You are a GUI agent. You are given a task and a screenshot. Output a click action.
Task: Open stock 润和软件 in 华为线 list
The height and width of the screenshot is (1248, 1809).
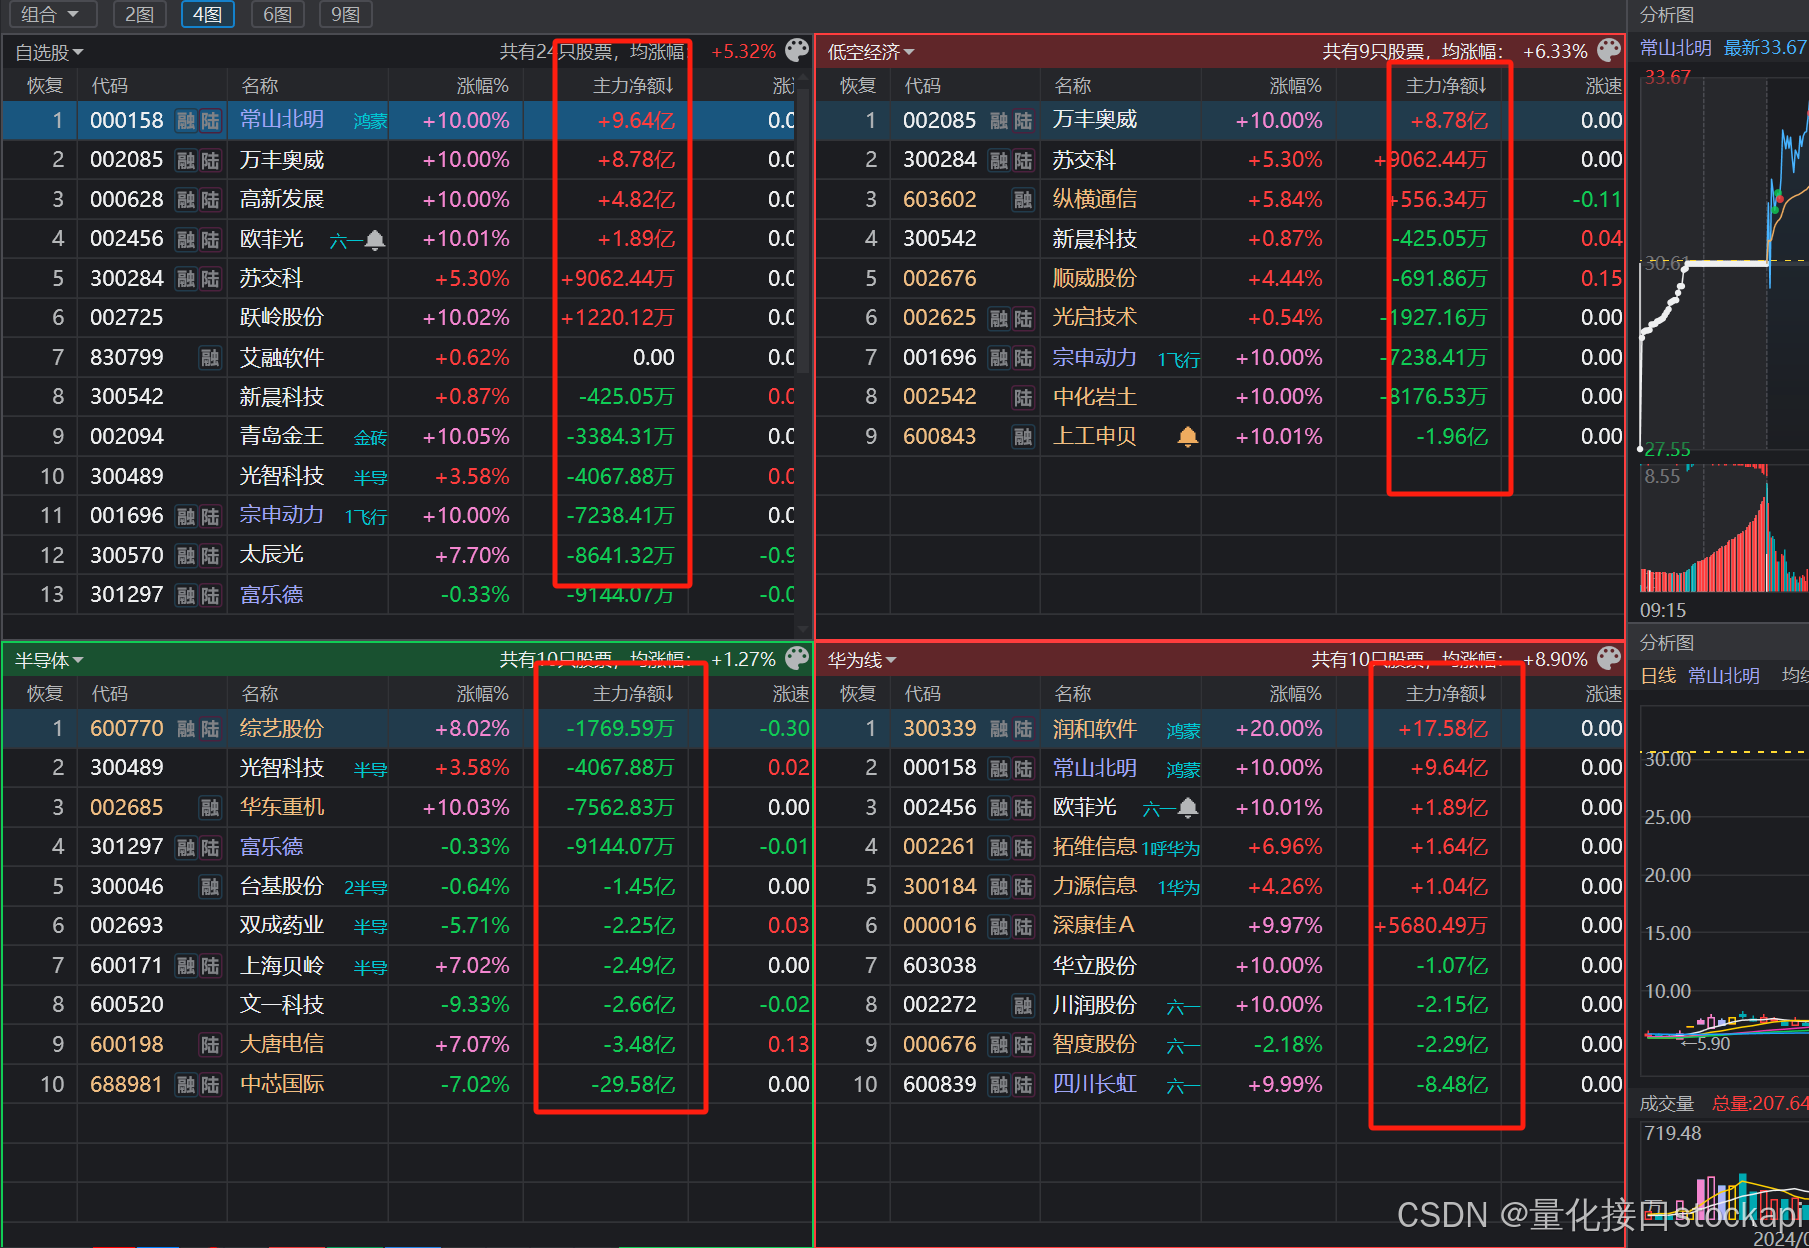click(1094, 729)
